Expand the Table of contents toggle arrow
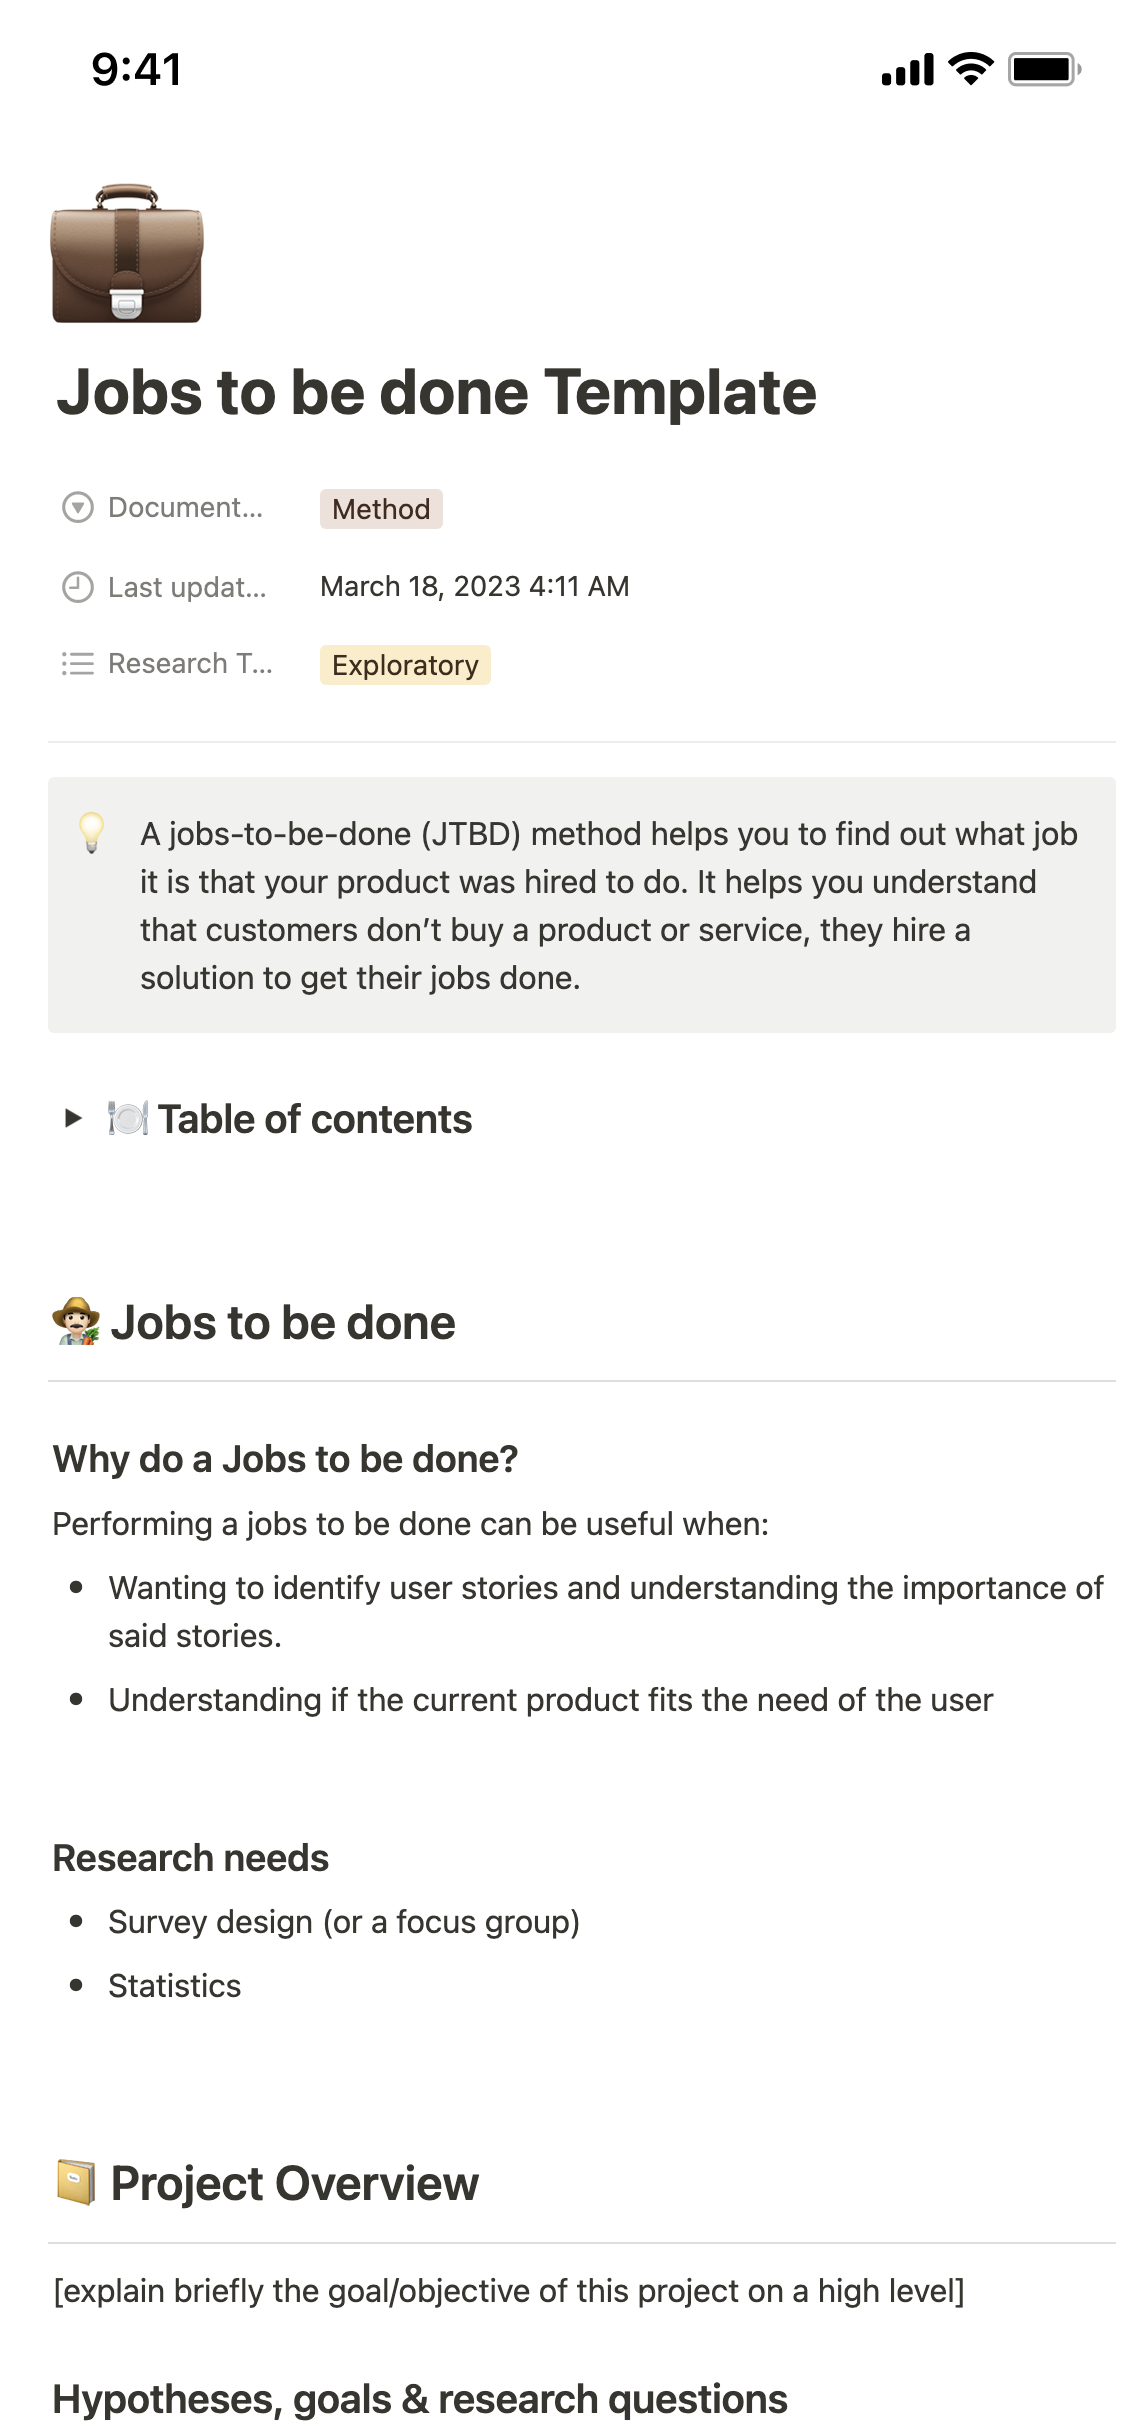The width and height of the screenshot is (1125, 2436). click(73, 1118)
